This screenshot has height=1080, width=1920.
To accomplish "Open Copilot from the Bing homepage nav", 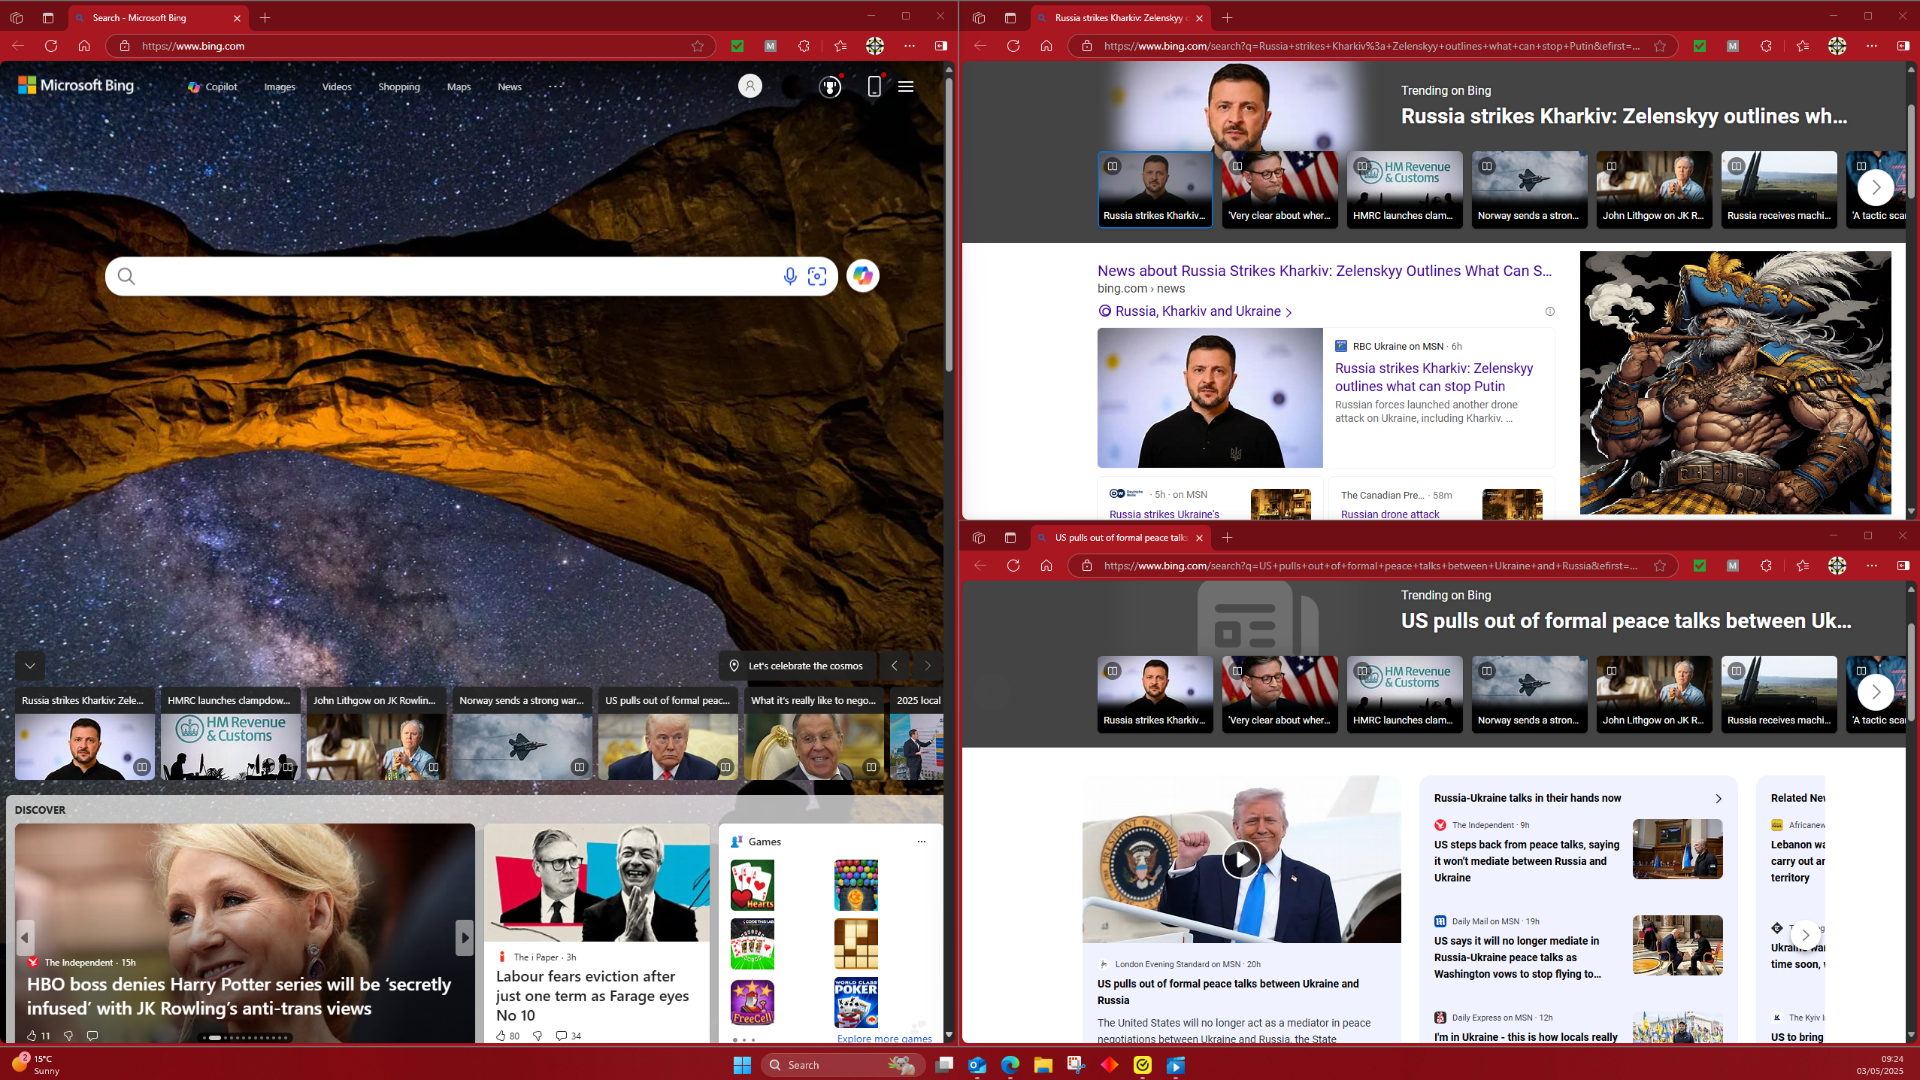I will [212, 87].
